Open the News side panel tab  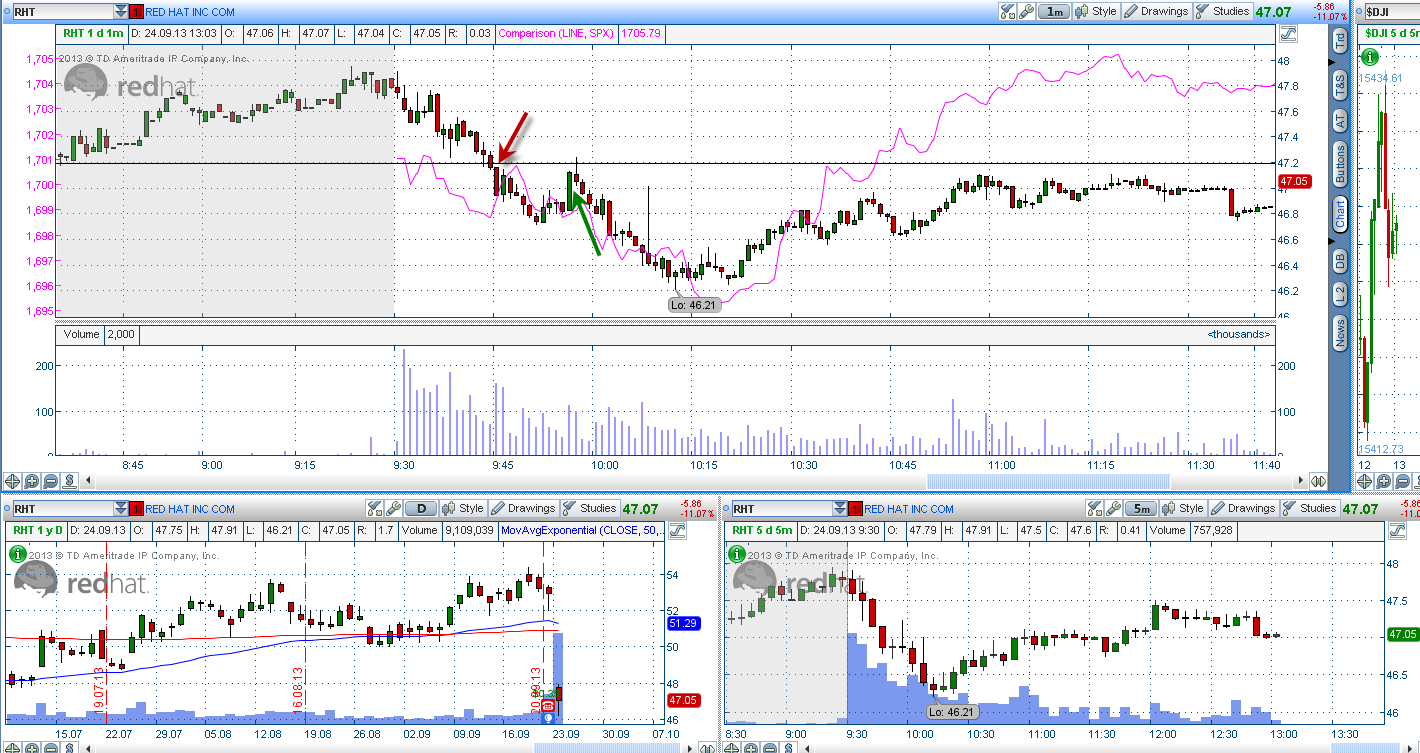(x=1340, y=331)
